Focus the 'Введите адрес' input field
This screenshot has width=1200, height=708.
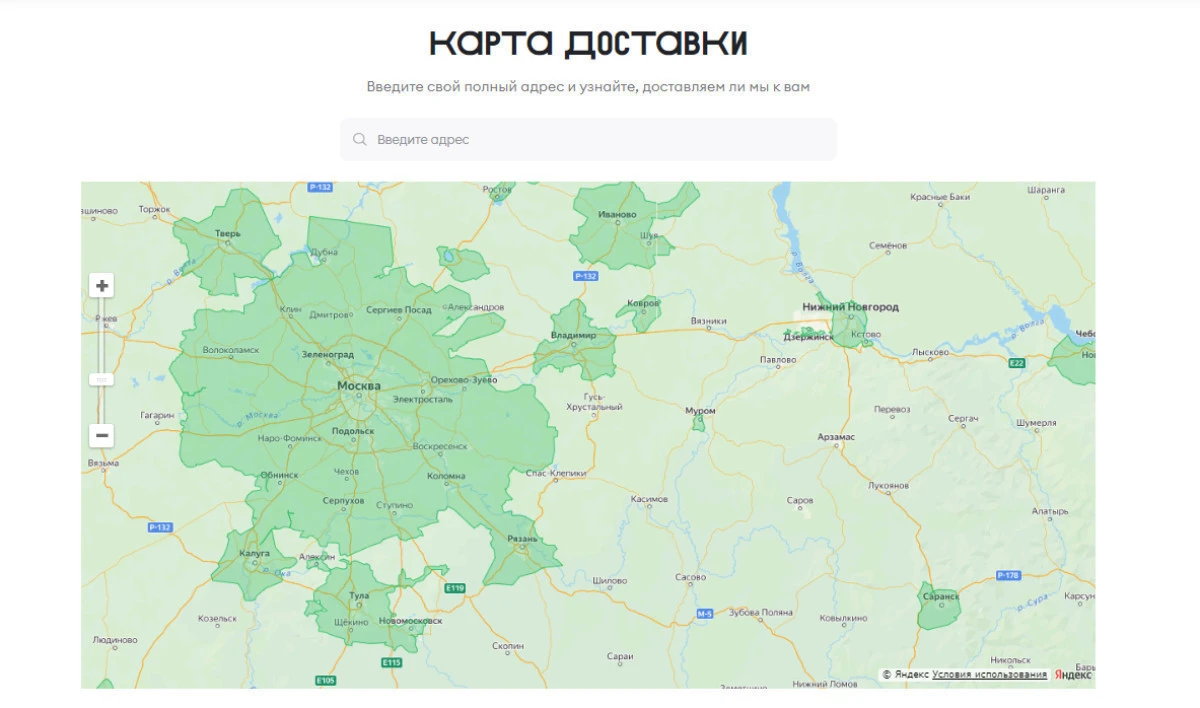coord(600,140)
